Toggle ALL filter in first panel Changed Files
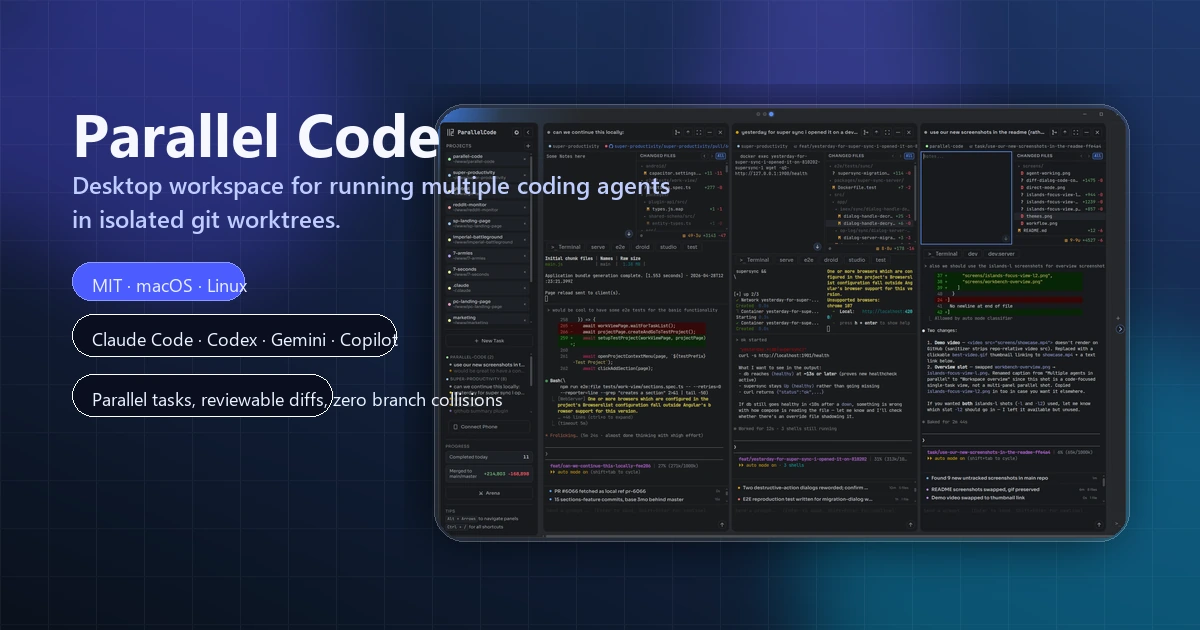Viewport: 1200px width, 630px height. click(x=720, y=156)
